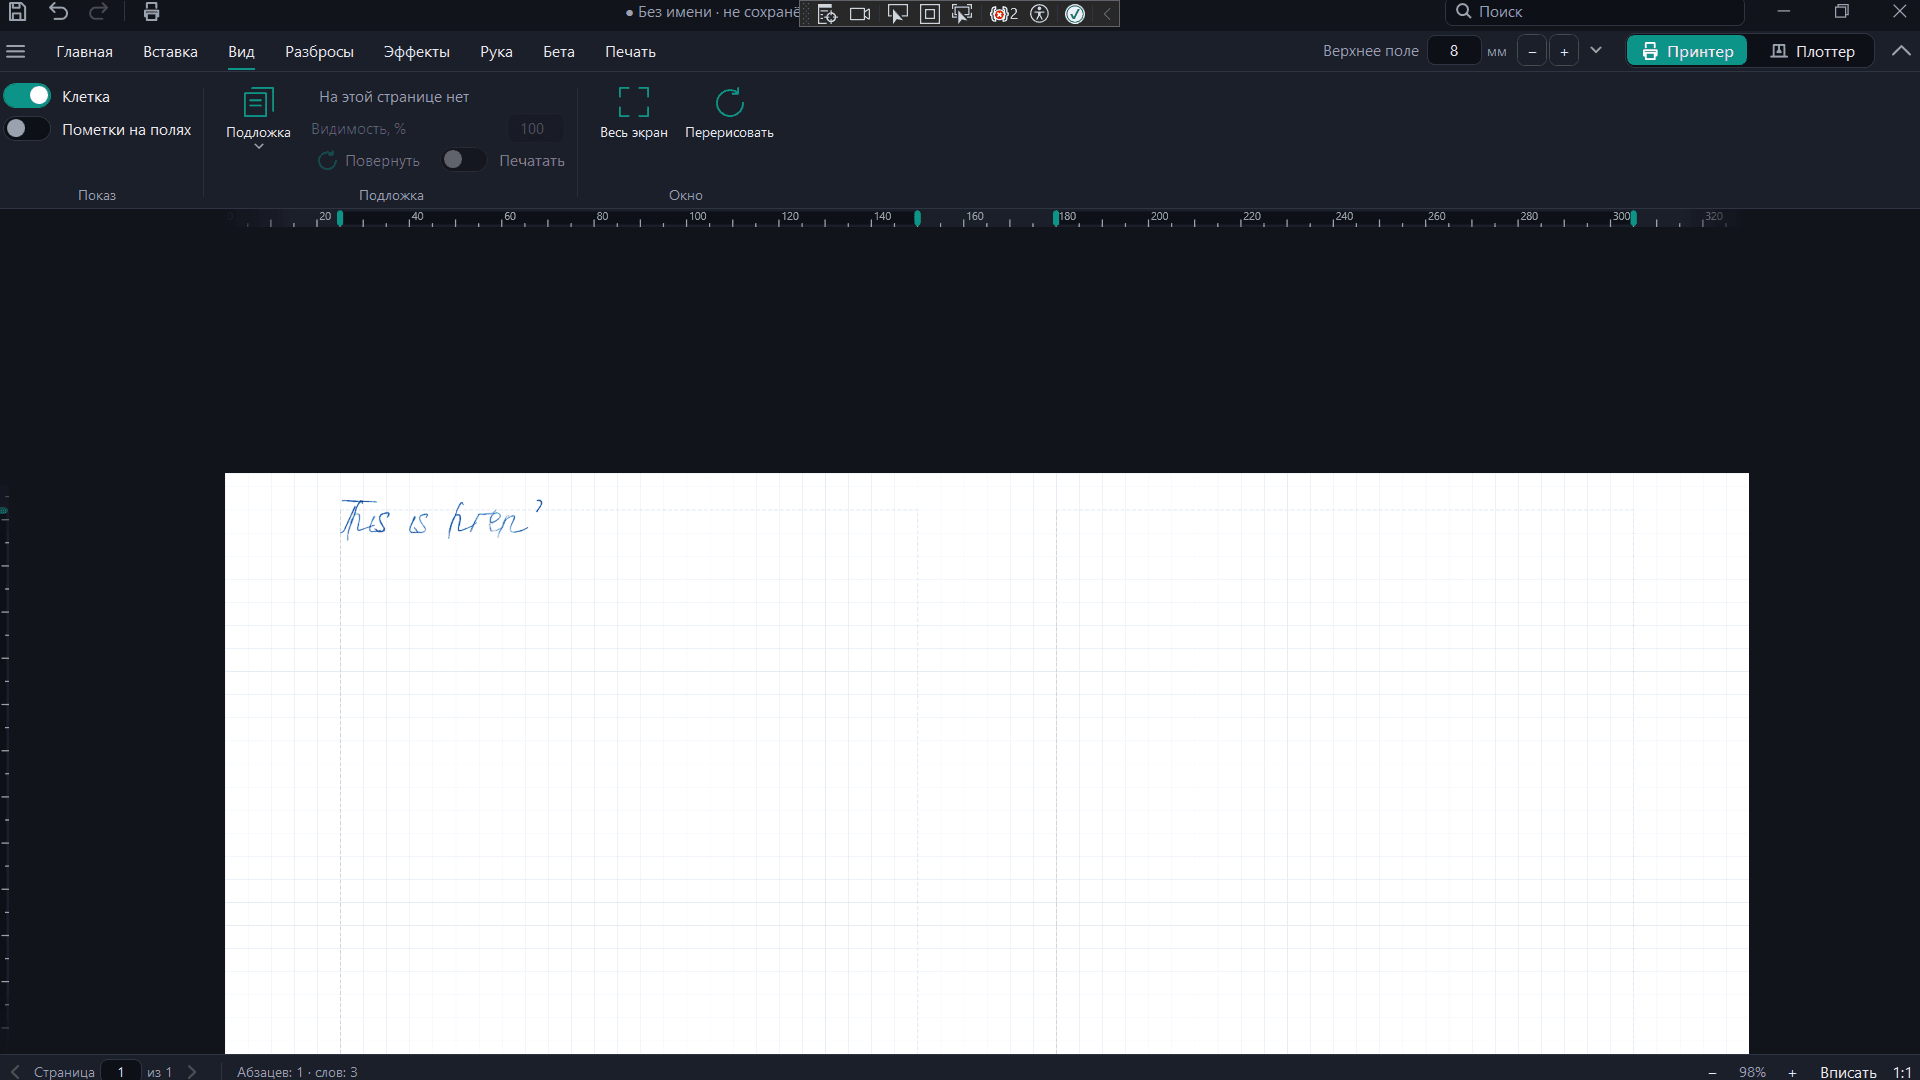Click the Весь экран fullscreen icon
Screen dimensions: 1920x1080
tap(634, 102)
